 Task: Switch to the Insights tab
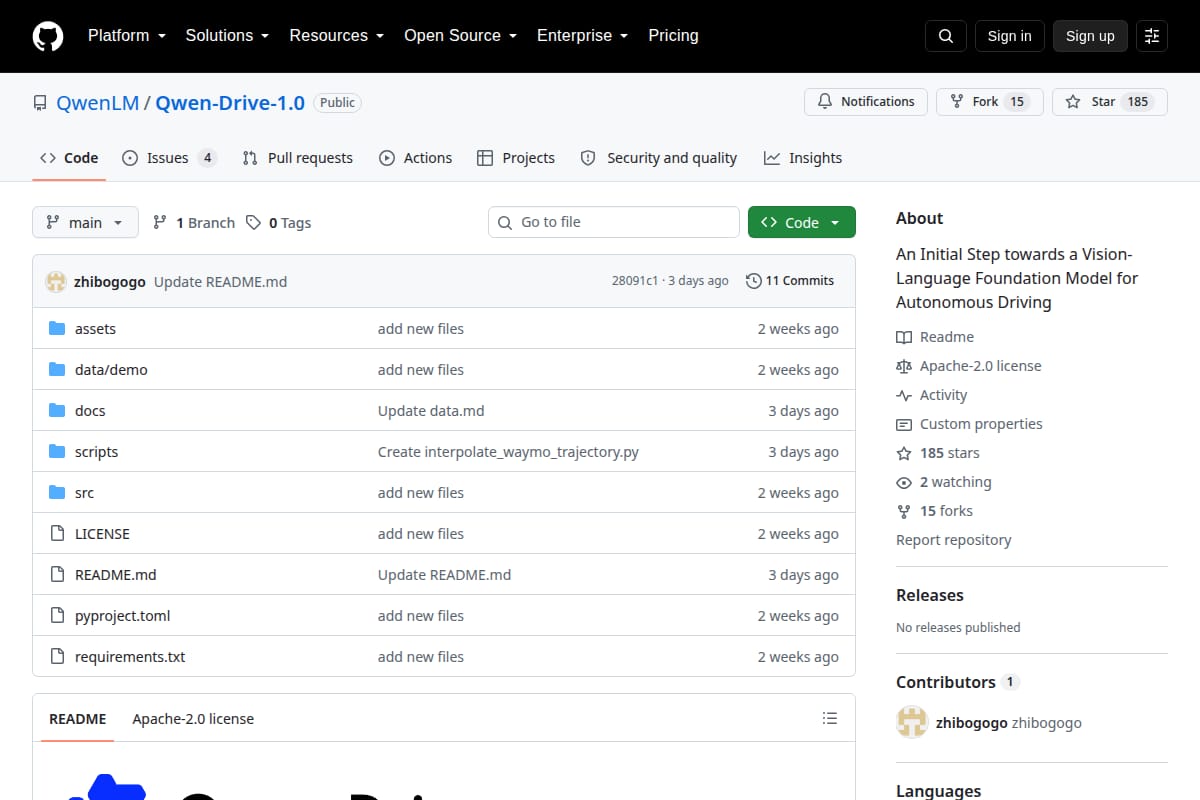tap(803, 158)
